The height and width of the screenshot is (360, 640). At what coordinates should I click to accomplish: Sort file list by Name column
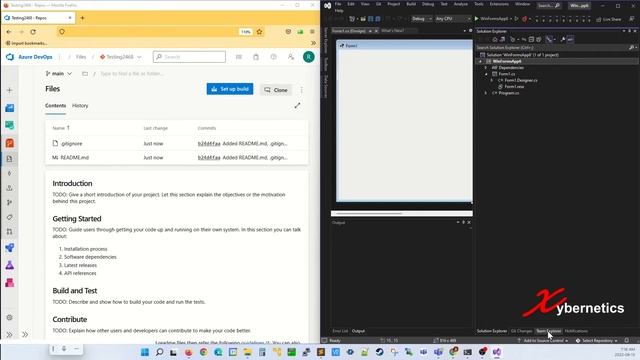(61, 128)
